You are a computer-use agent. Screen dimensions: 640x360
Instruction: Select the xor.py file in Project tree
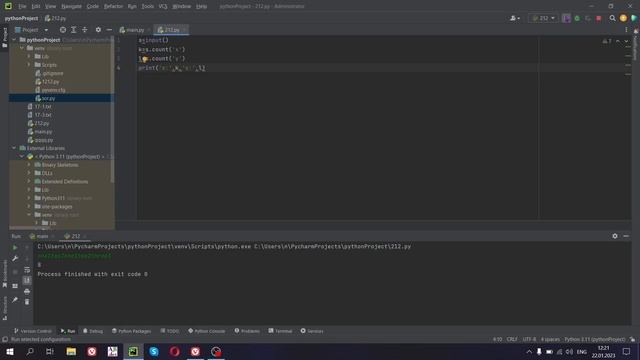tap(48, 98)
